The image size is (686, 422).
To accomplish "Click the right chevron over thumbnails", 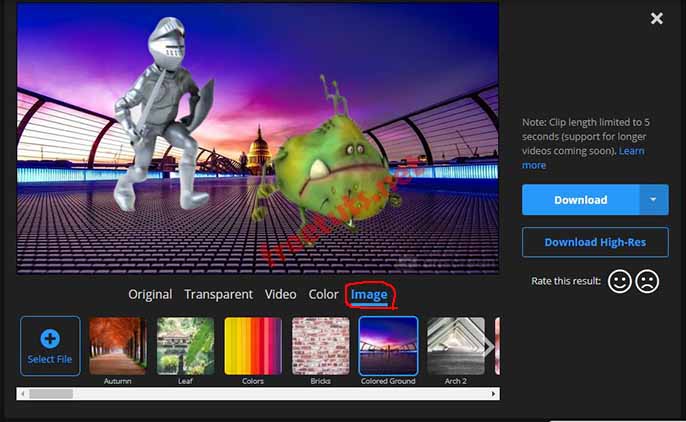I will coord(490,347).
